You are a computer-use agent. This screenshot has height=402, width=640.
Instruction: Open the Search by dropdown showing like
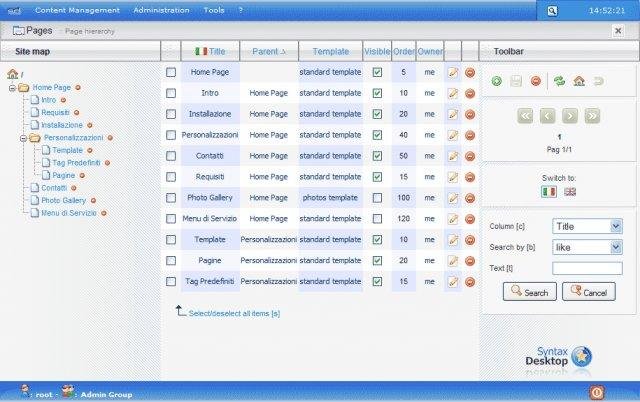[587, 247]
